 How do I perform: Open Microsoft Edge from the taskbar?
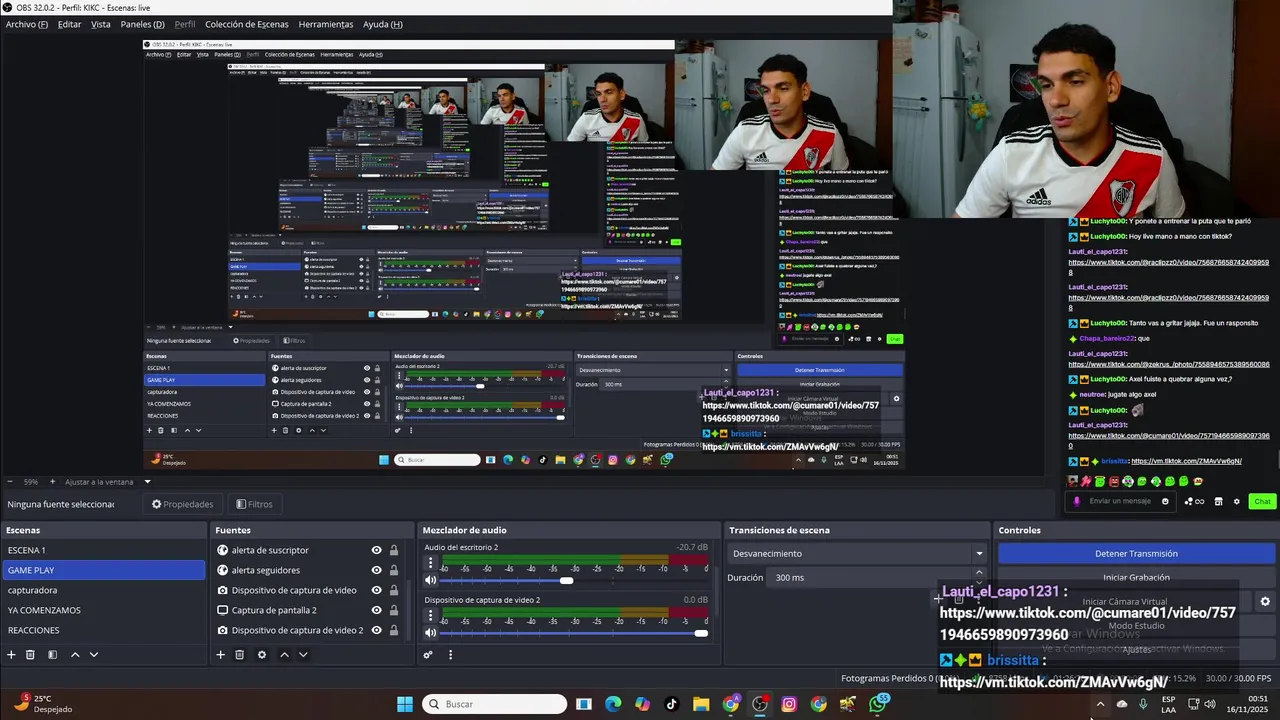(x=613, y=704)
